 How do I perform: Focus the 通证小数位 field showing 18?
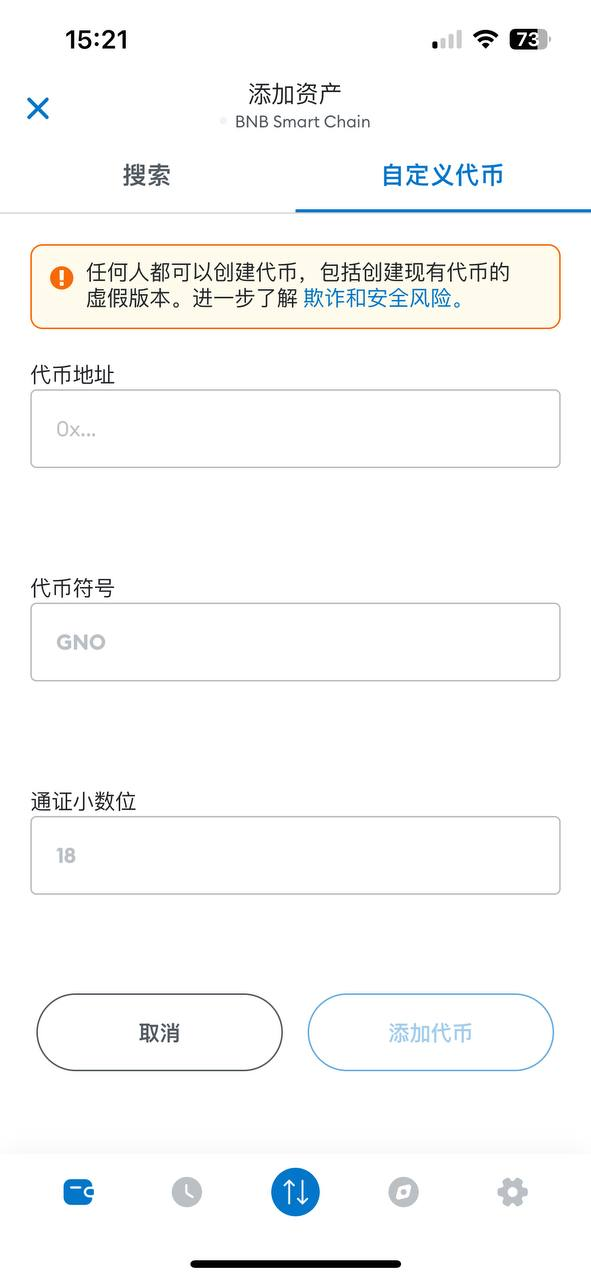pyautogui.click(x=295, y=855)
